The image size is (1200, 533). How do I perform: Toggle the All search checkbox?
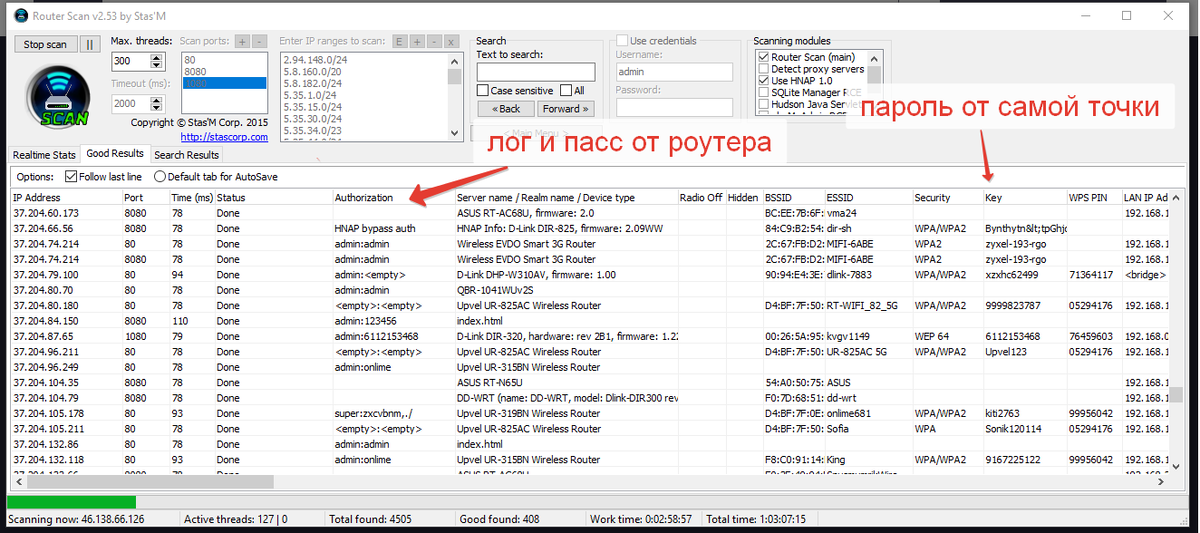[566, 91]
